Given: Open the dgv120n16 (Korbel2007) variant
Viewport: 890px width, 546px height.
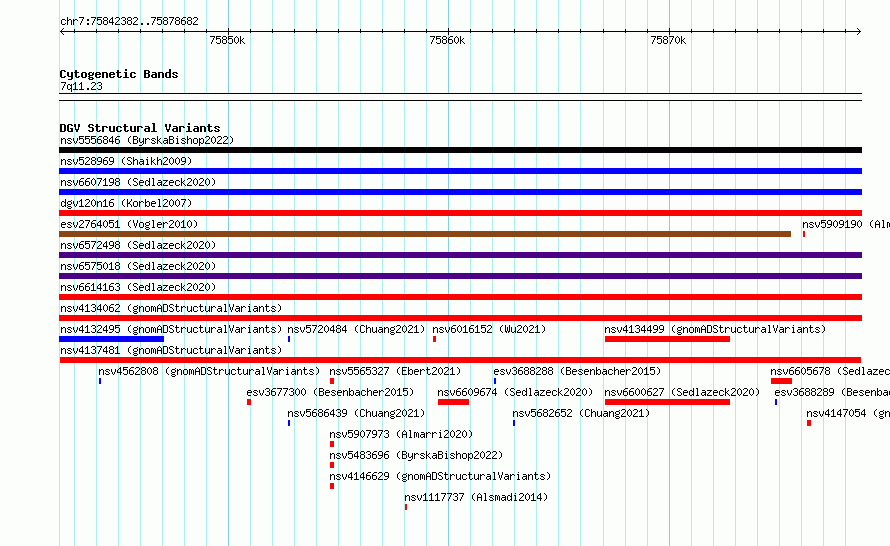Looking at the screenshot, I should tap(460, 213).
